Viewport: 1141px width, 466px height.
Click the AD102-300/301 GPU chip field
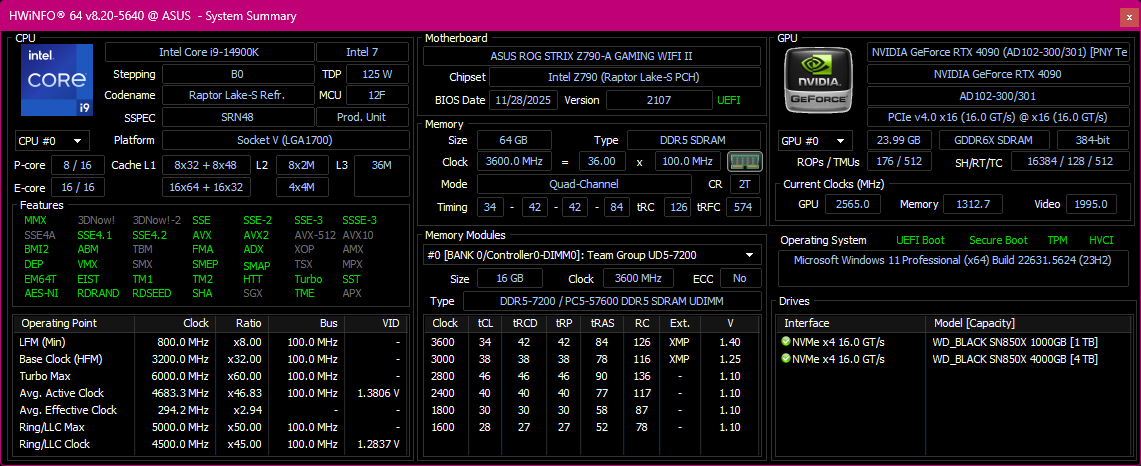tap(998, 95)
